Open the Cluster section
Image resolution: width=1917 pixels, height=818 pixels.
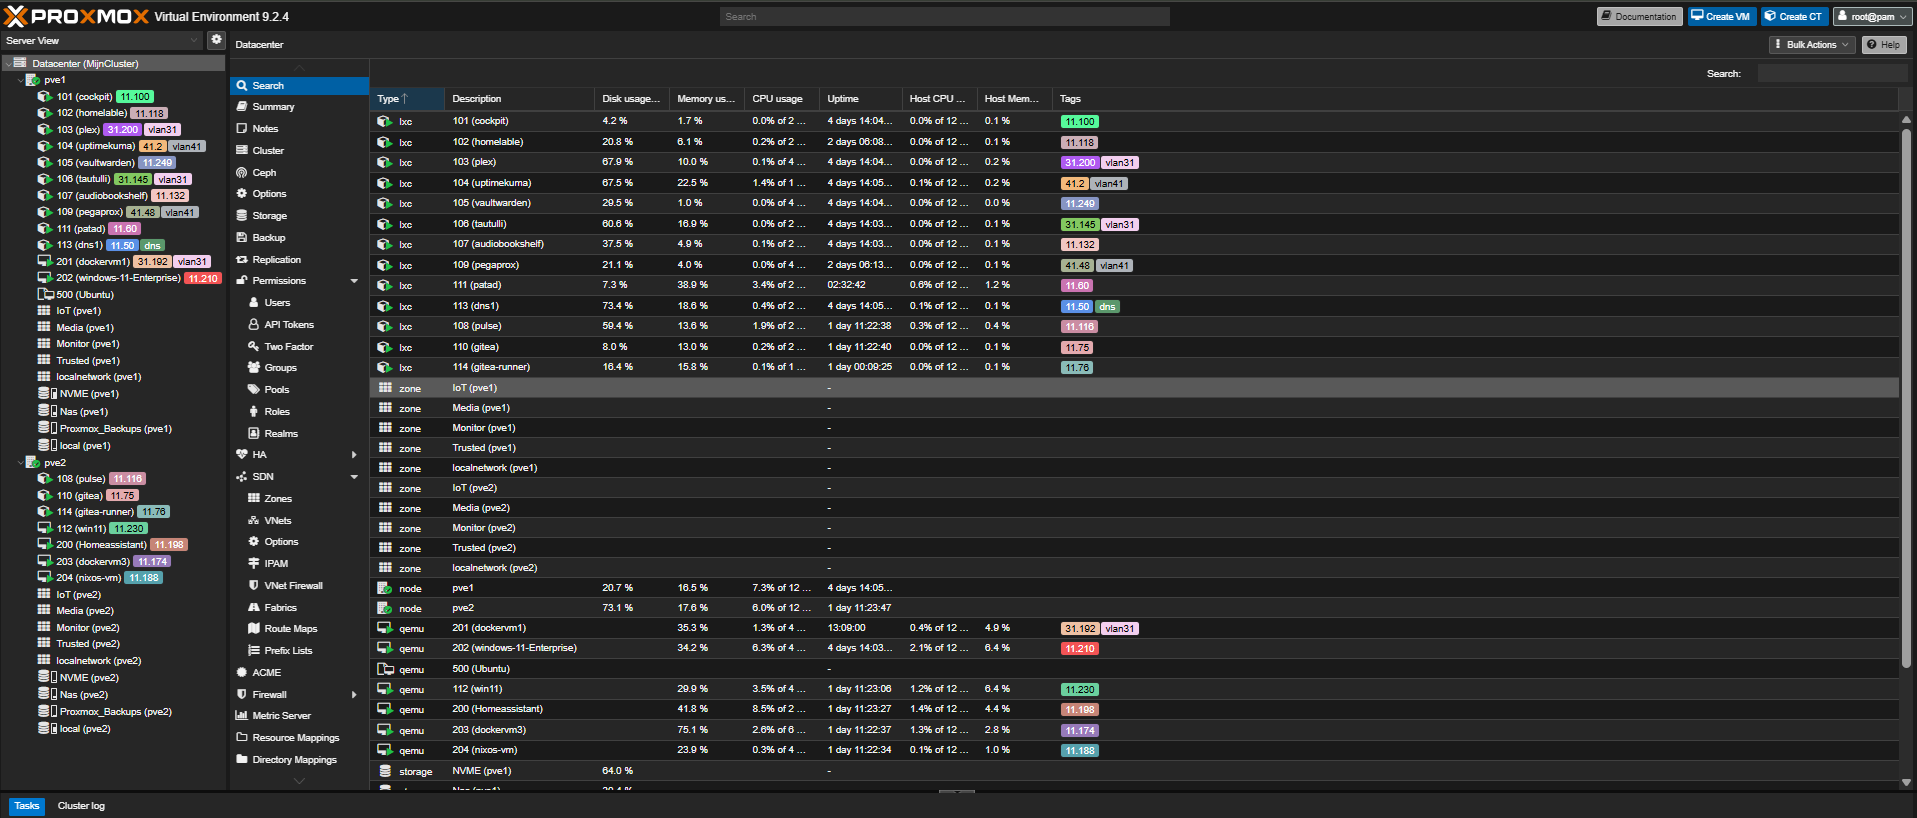coord(300,151)
